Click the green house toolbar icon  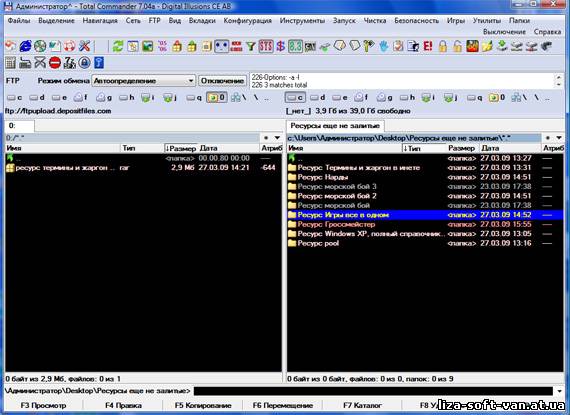(x=192, y=47)
